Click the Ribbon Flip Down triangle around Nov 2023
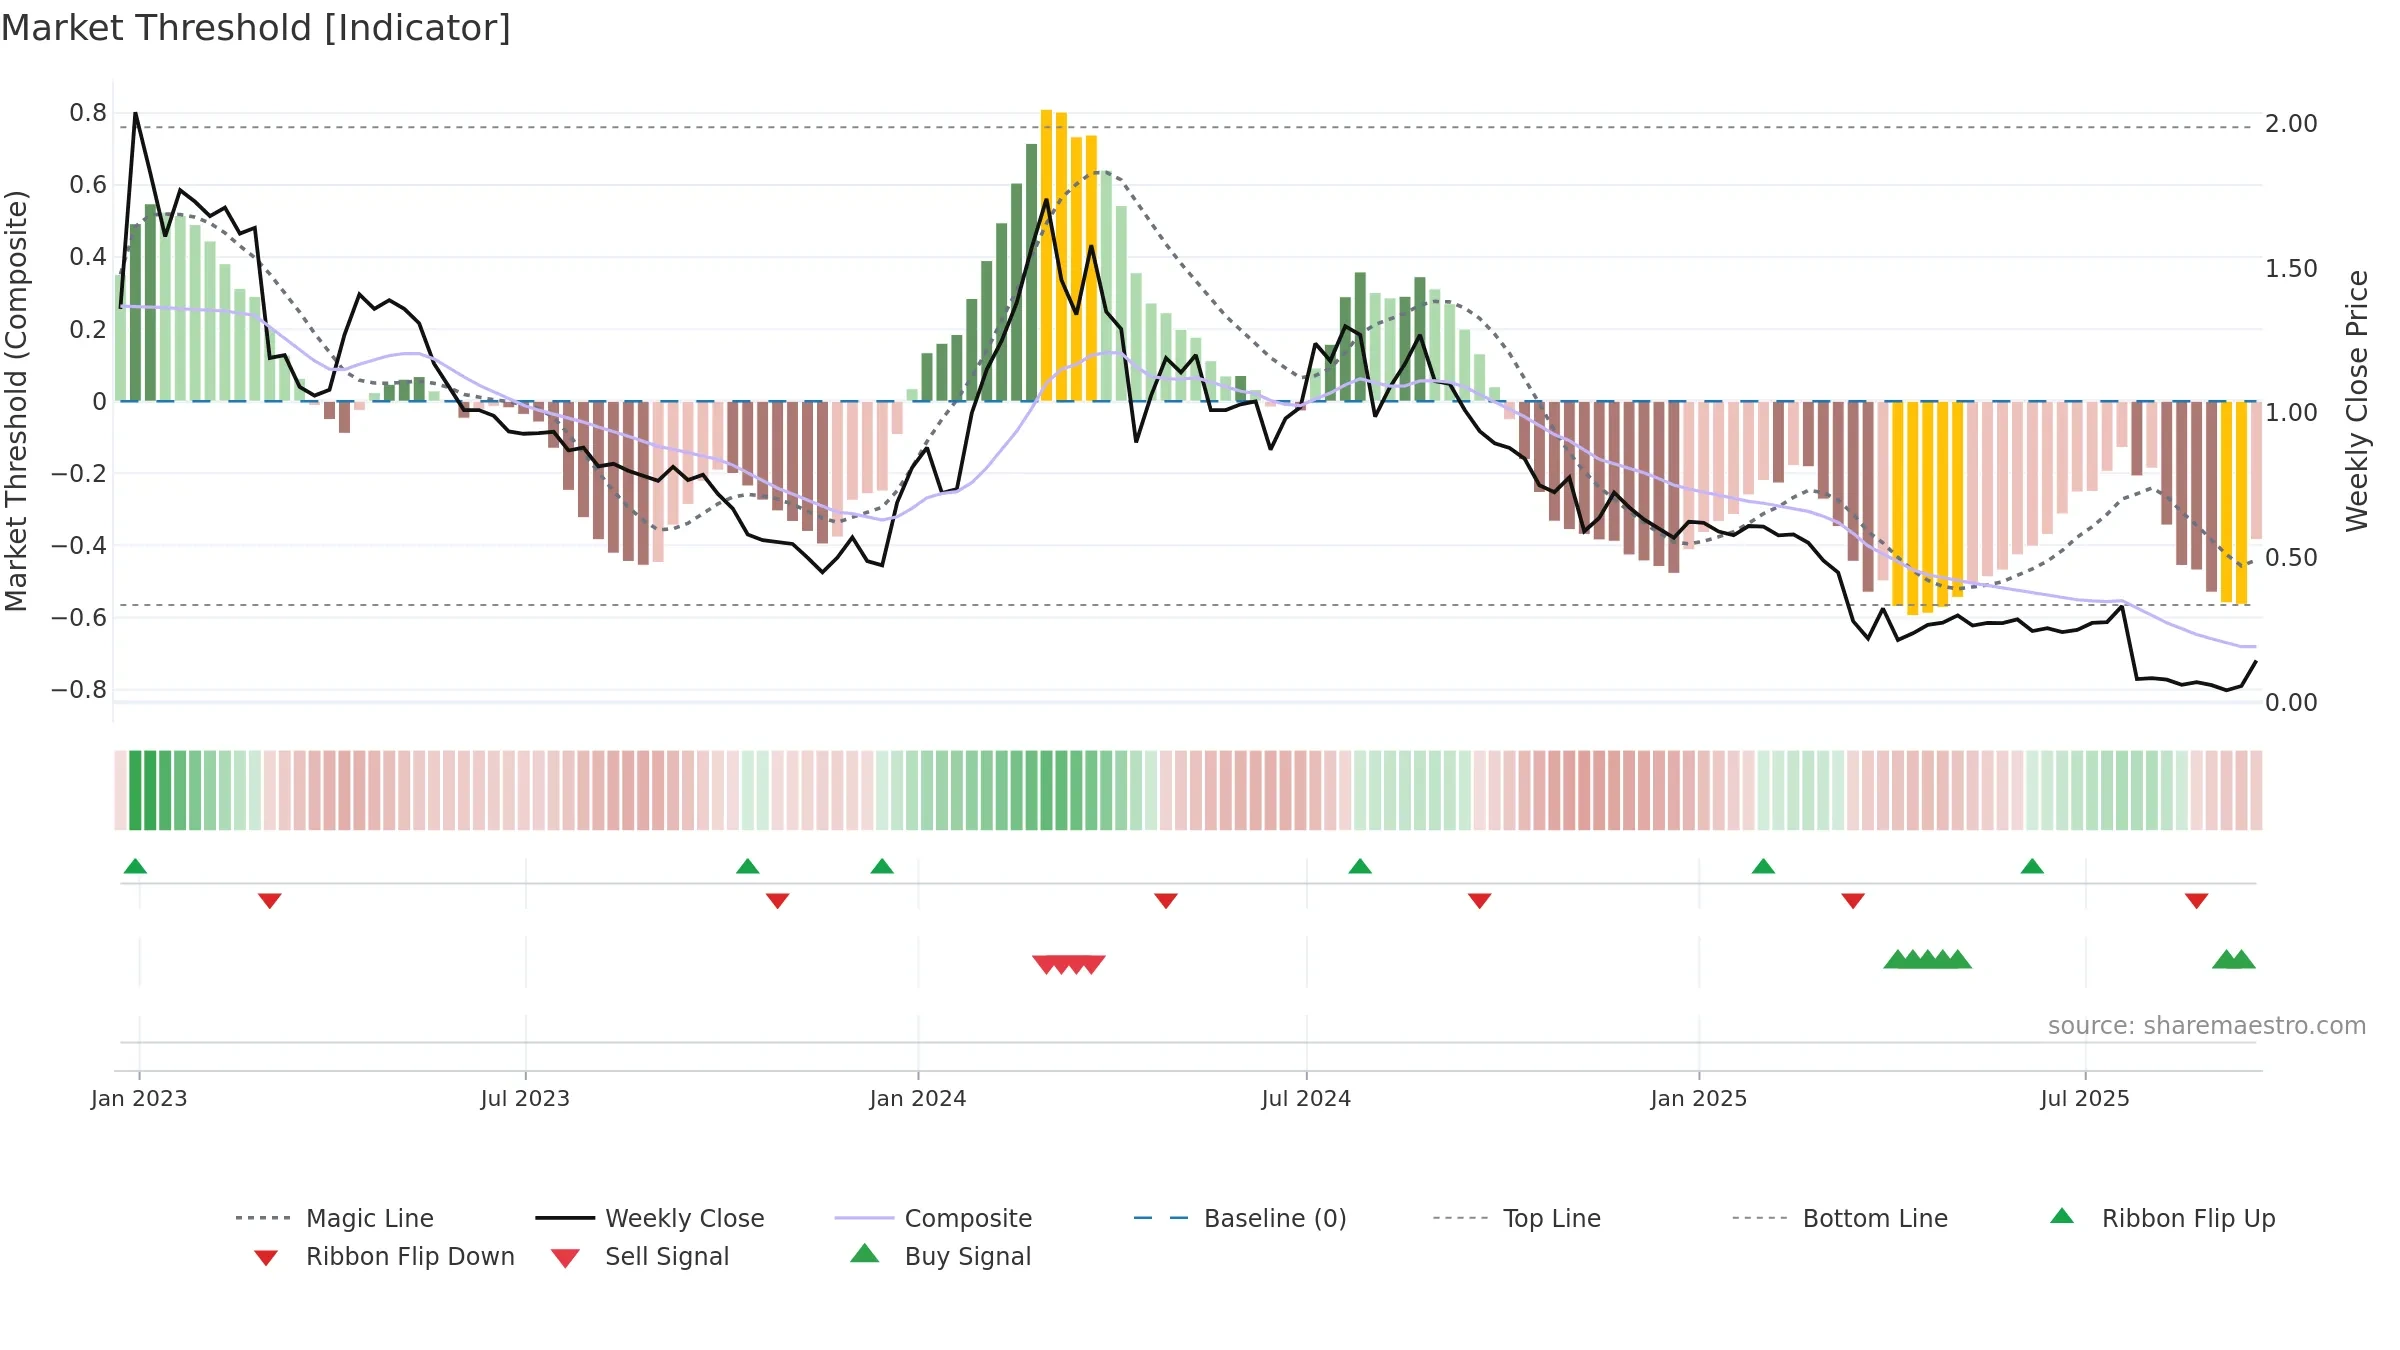 (x=777, y=901)
